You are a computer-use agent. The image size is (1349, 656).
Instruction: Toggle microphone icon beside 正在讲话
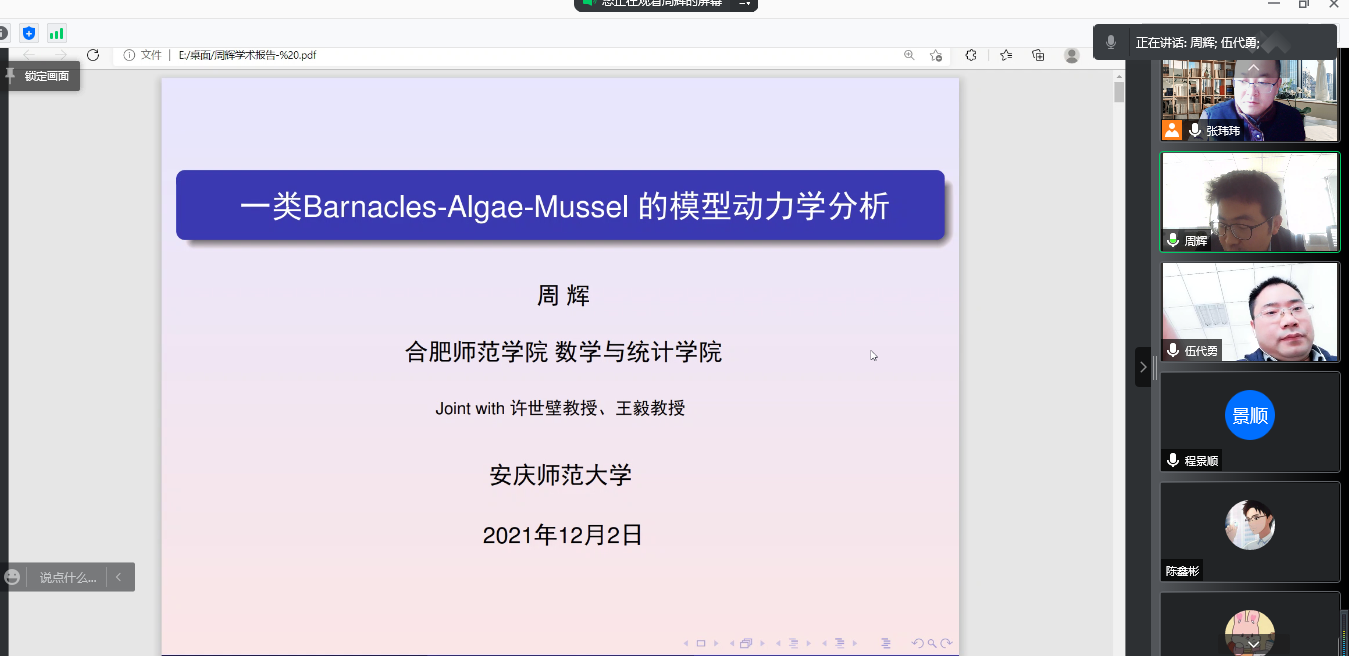click(x=1111, y=43)
